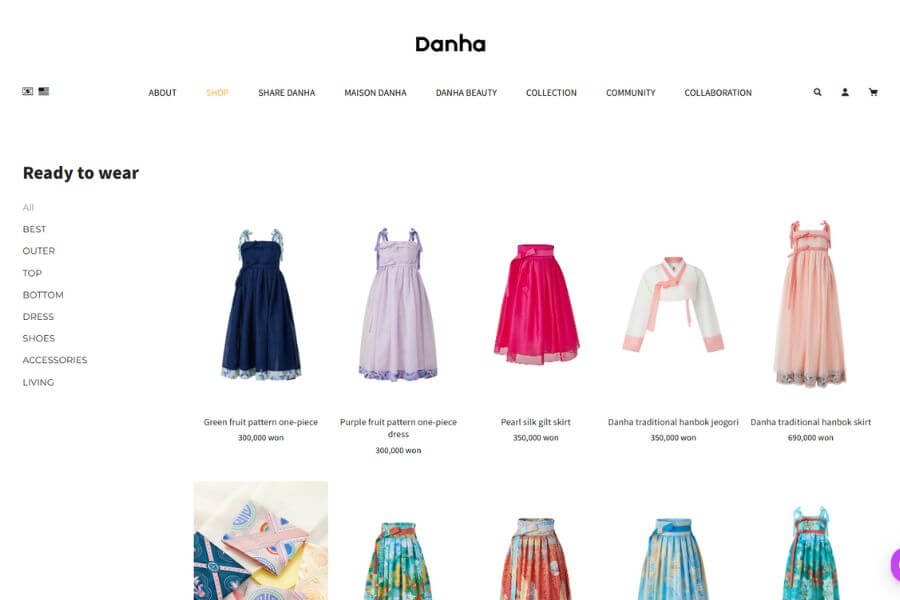Open the user account icon
900x600 pixels.
845,92
